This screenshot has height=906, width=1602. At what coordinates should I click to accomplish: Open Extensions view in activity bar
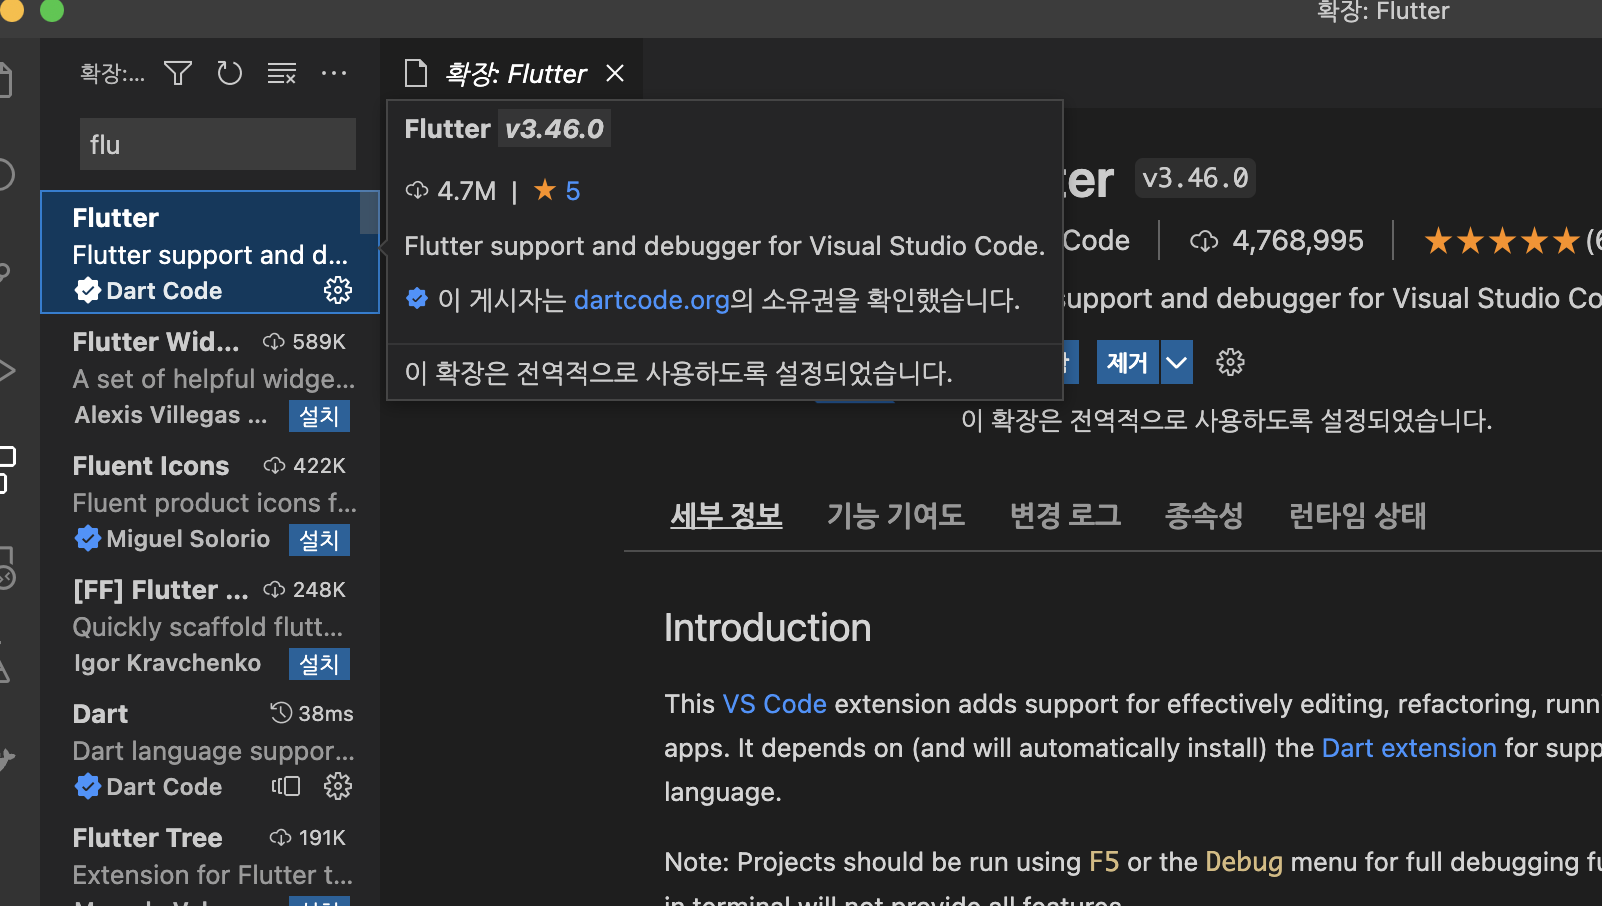8,469
